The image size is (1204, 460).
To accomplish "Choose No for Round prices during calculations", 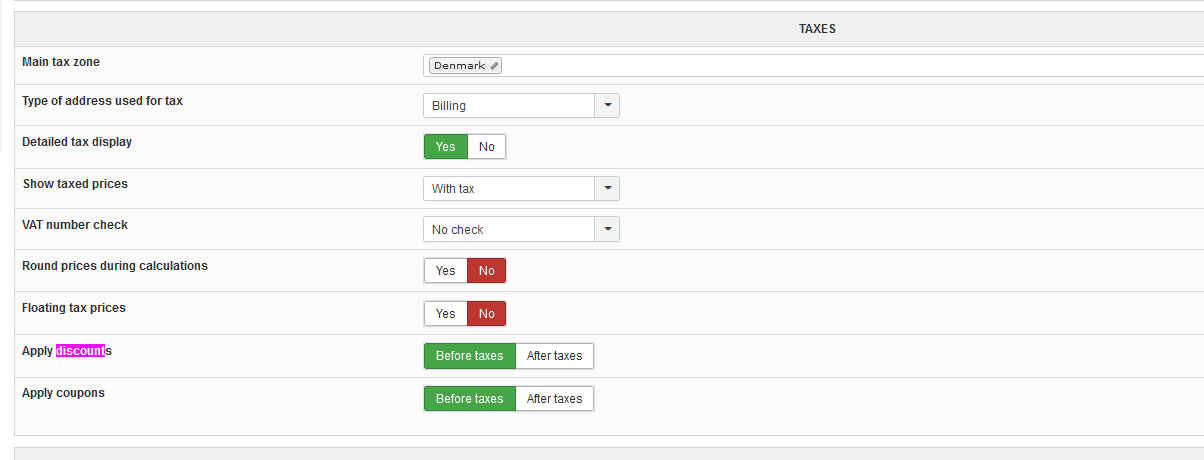I will click(x=487, y=271).
